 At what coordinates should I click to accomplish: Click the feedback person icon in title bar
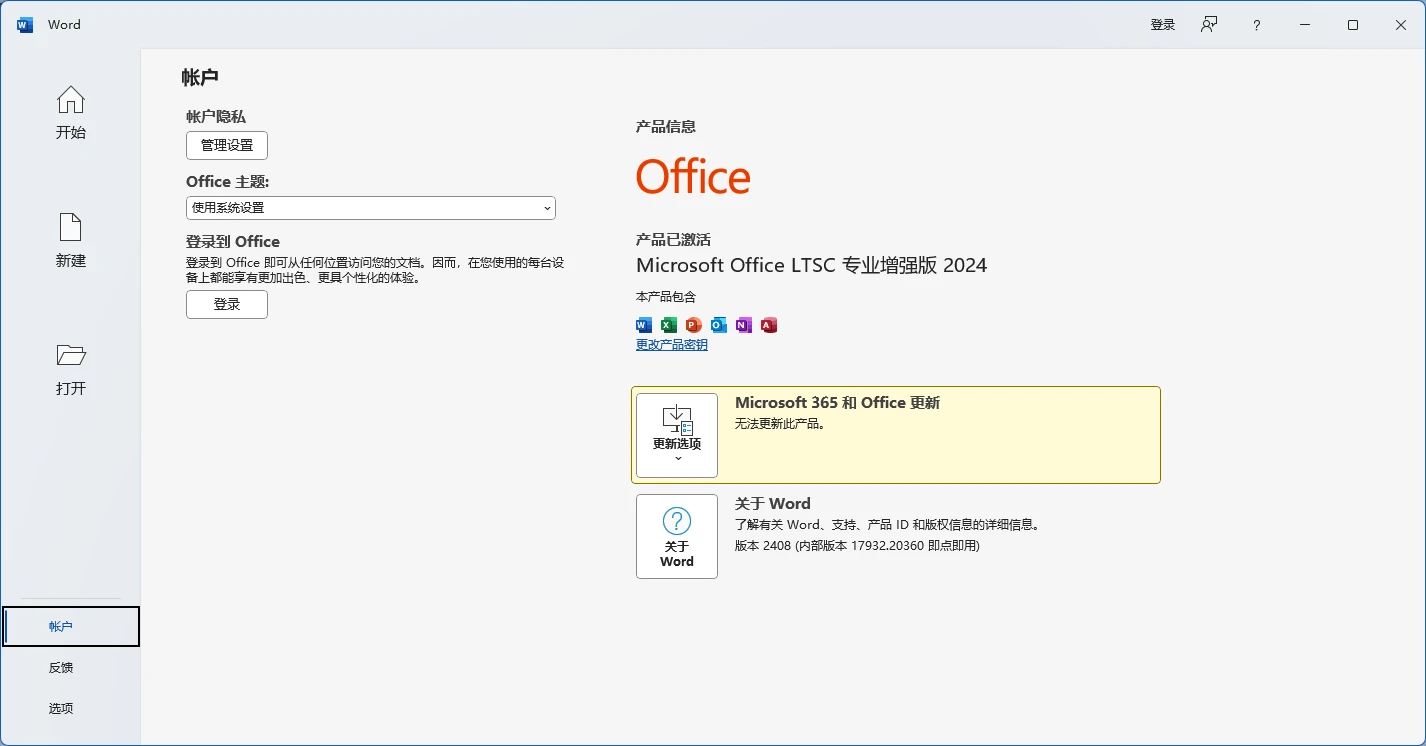(1210, 25)
